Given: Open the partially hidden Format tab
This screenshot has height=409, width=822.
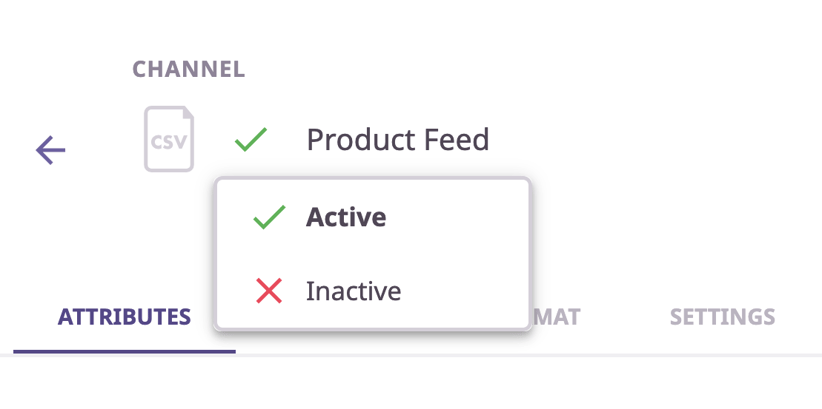Looking at the screenshot, I should (x=556, y=317).
